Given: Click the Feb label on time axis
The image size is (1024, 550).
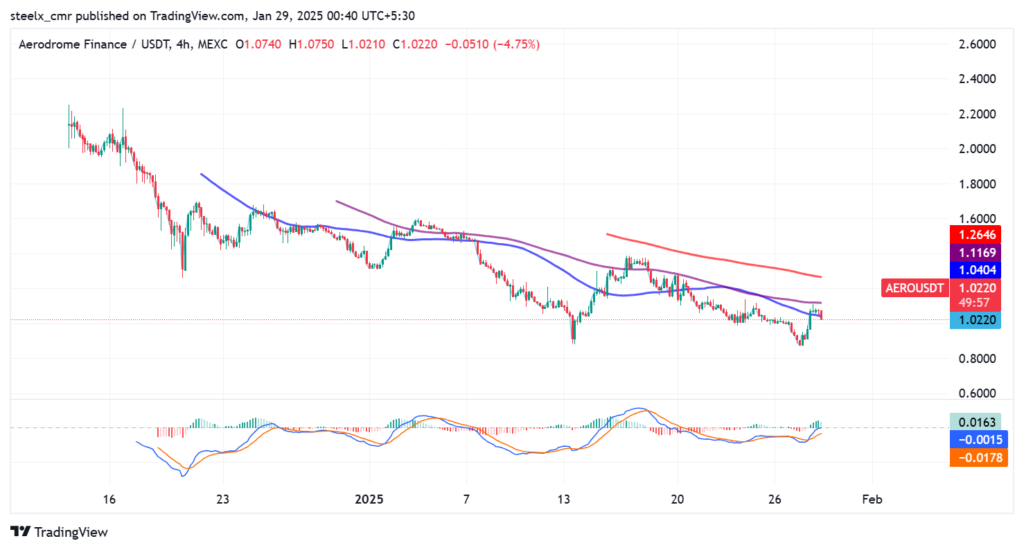Looking at the screenshot, I should tap(872, 499).
